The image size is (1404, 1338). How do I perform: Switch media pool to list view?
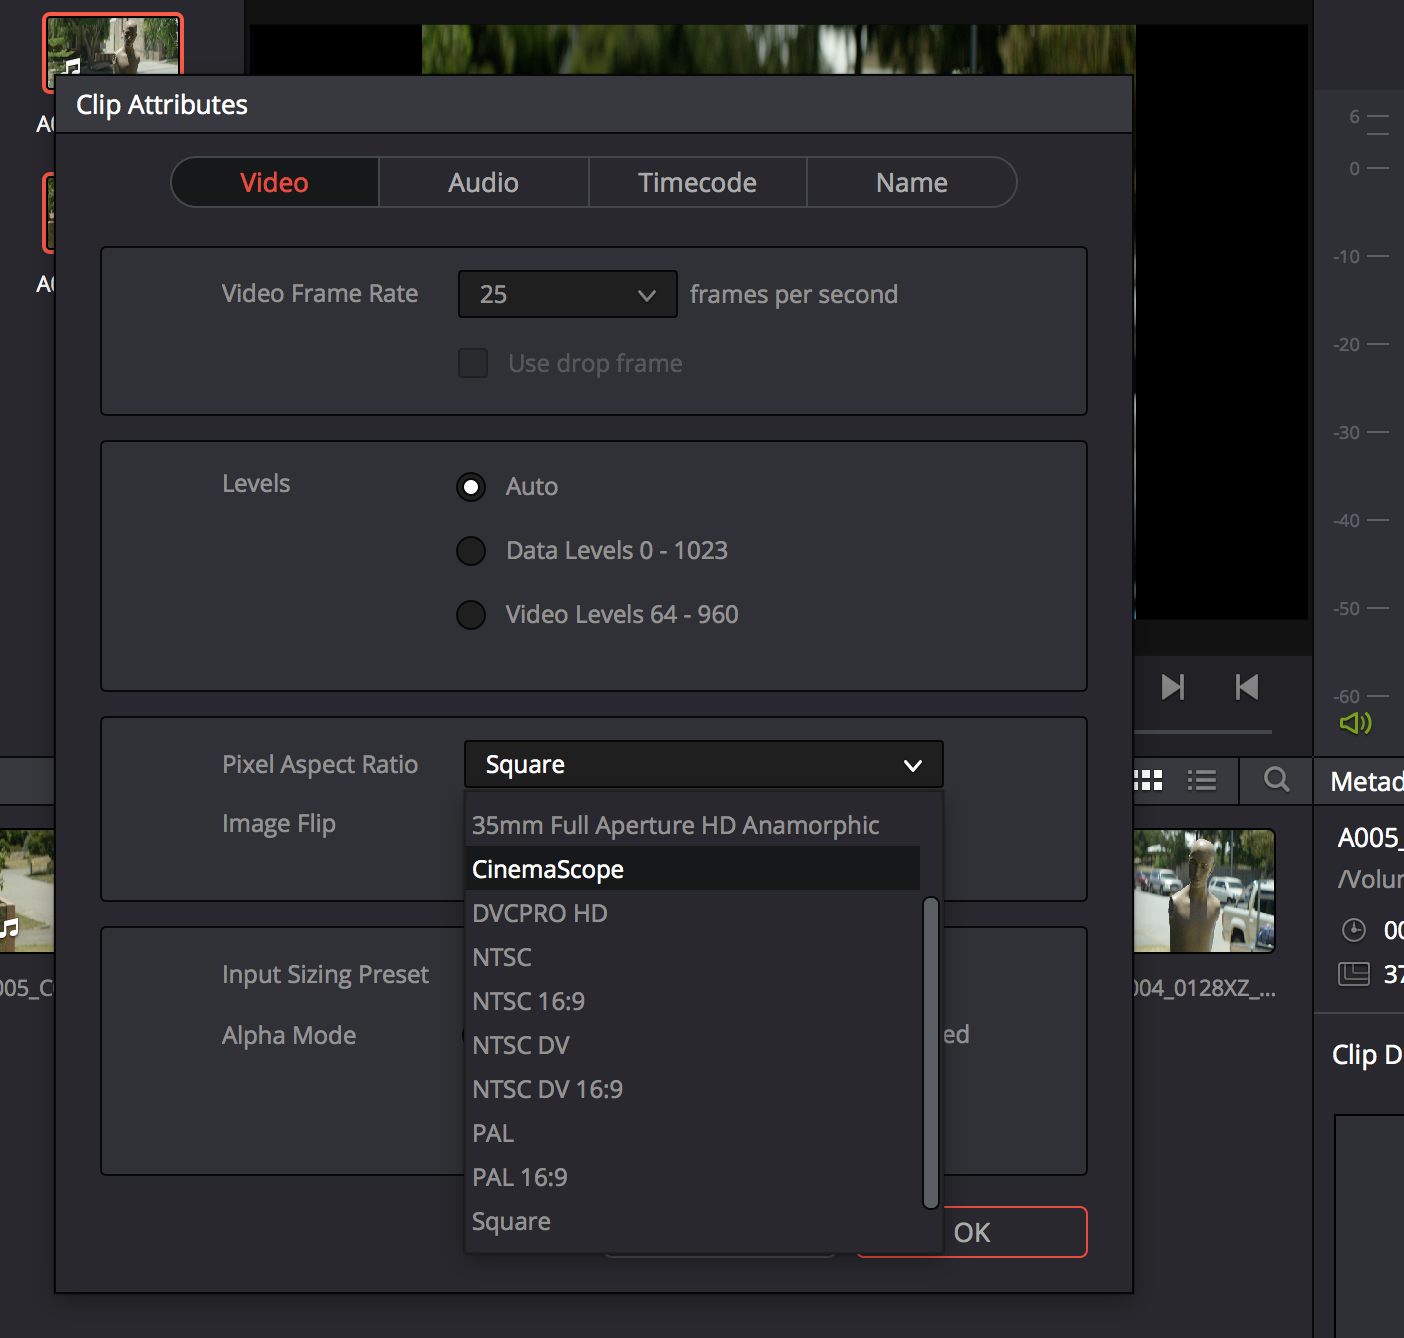coord(1201,780)
